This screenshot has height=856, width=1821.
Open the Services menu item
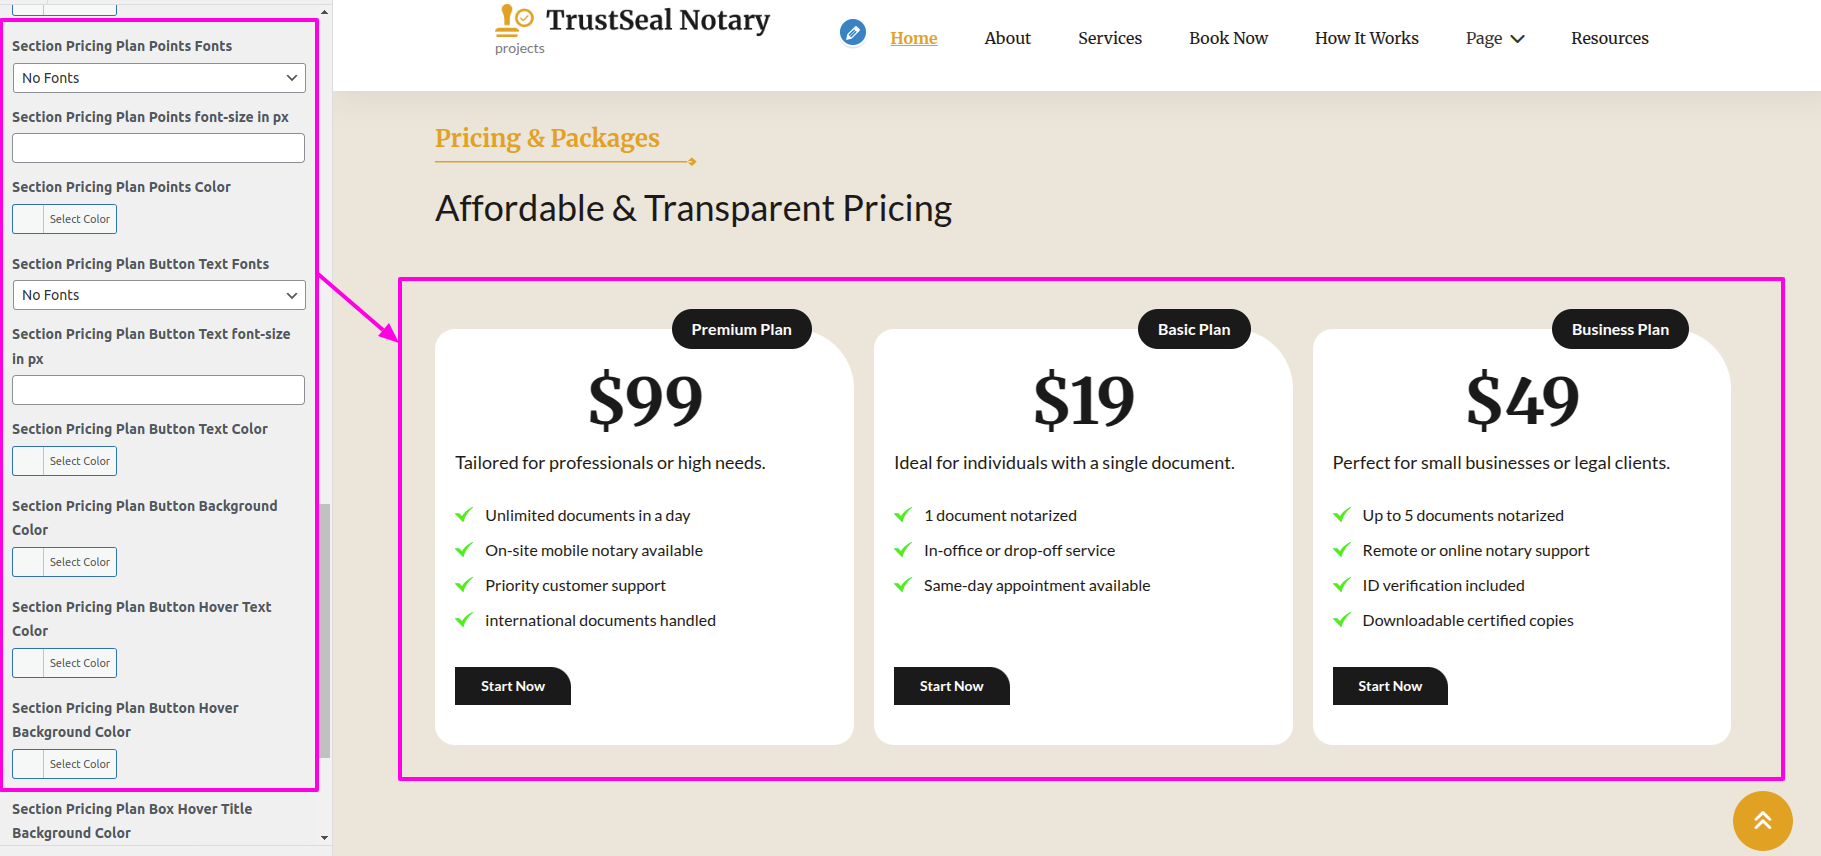coord(1109,38)
